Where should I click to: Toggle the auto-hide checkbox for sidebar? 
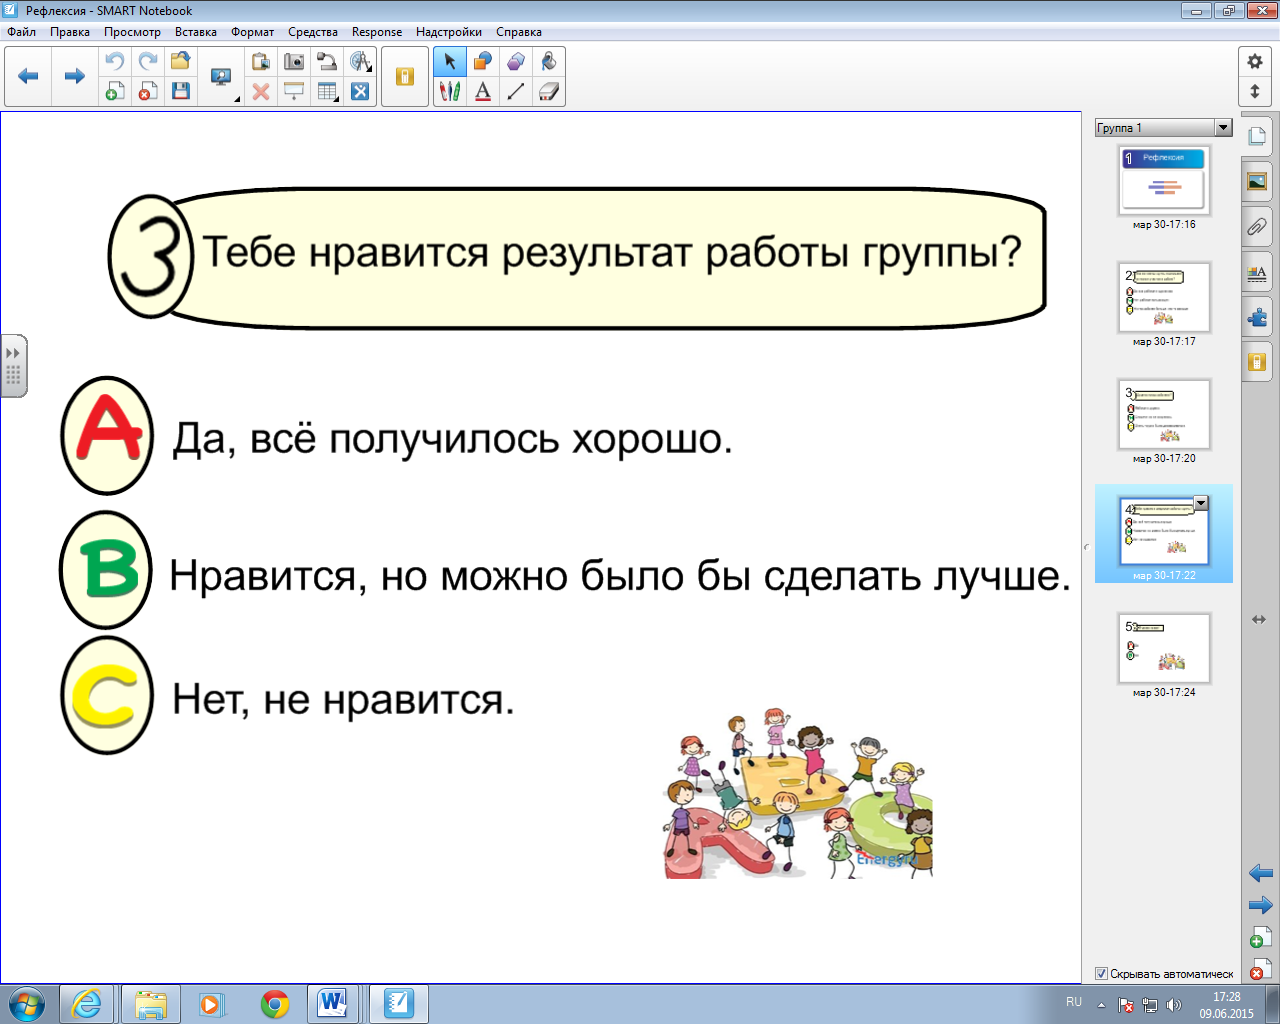1101,973
